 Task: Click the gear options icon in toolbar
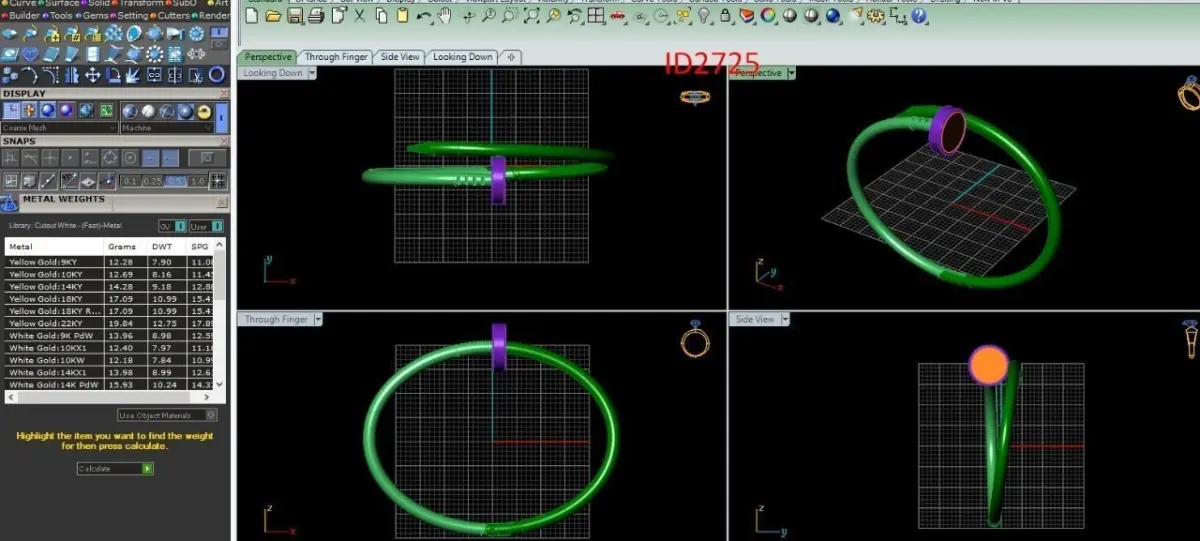point(877,15)
